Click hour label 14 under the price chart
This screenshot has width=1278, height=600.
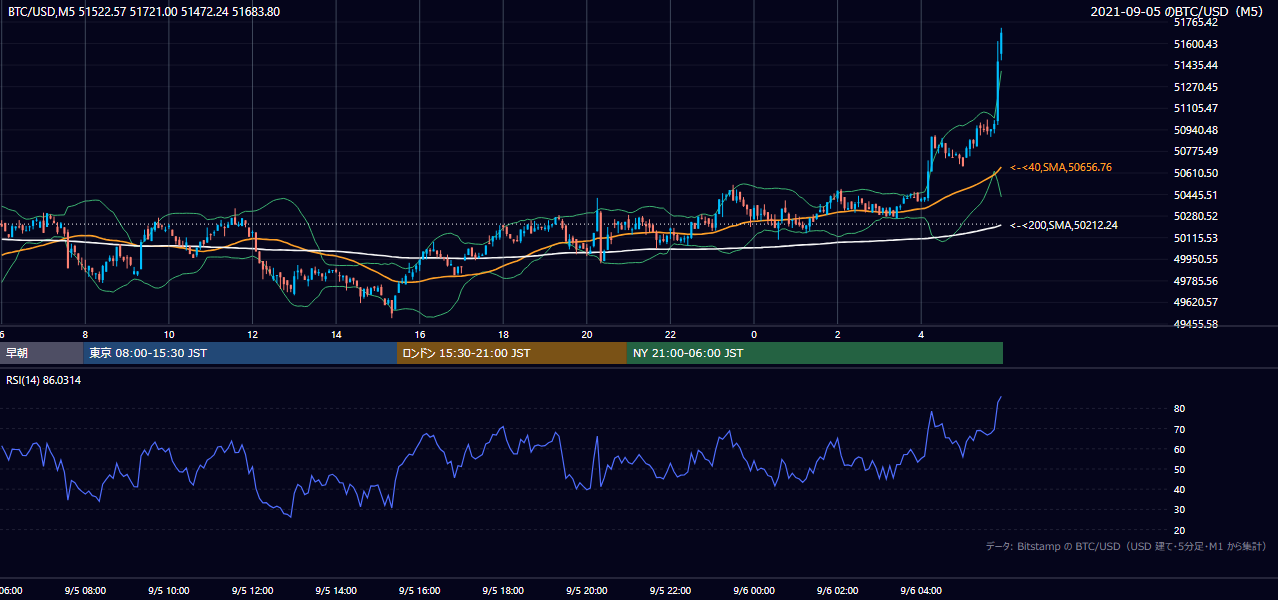(x=336, y=334)
